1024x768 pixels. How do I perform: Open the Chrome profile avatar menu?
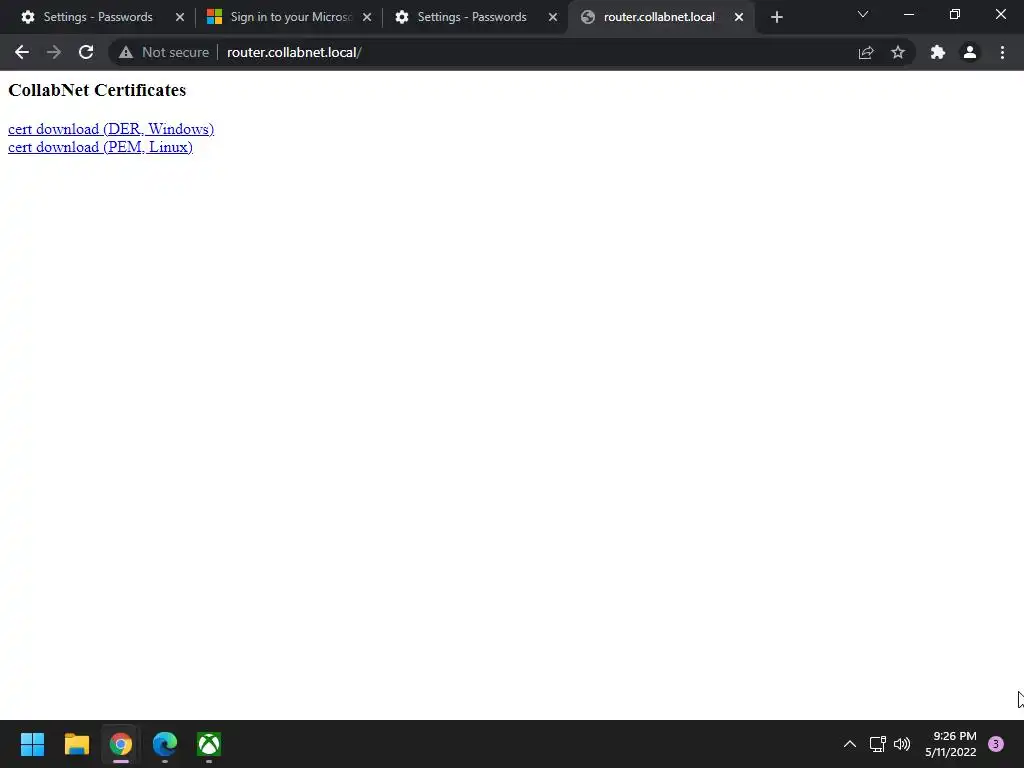(970, 52)
